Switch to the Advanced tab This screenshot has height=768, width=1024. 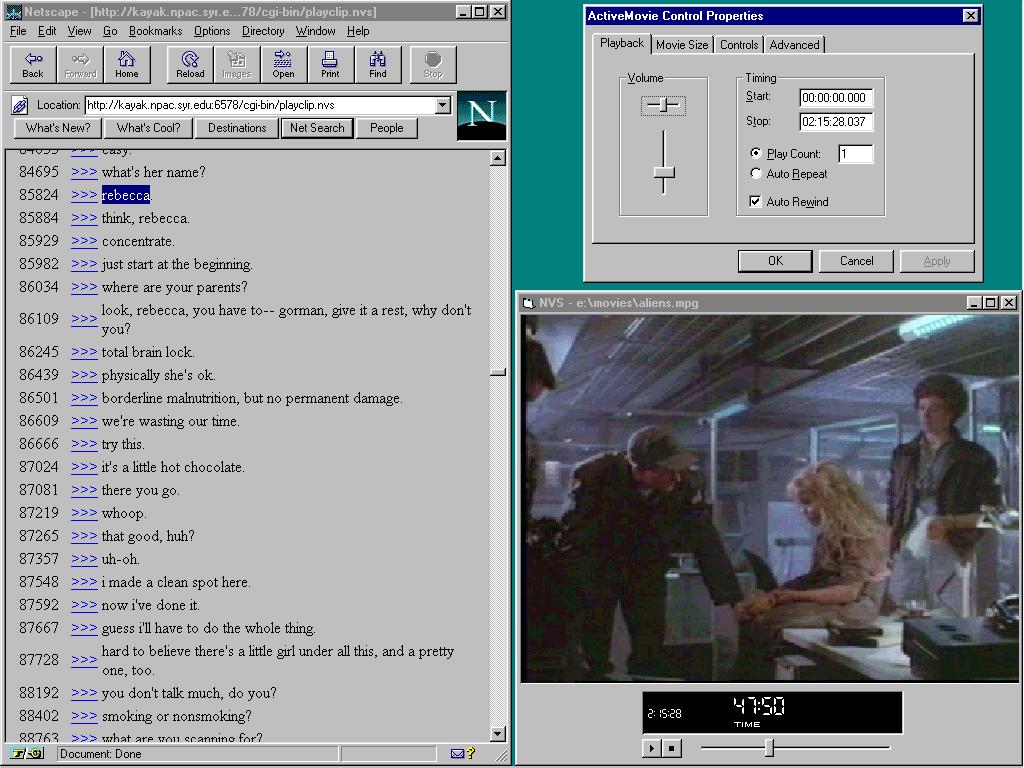coord(794,44)
